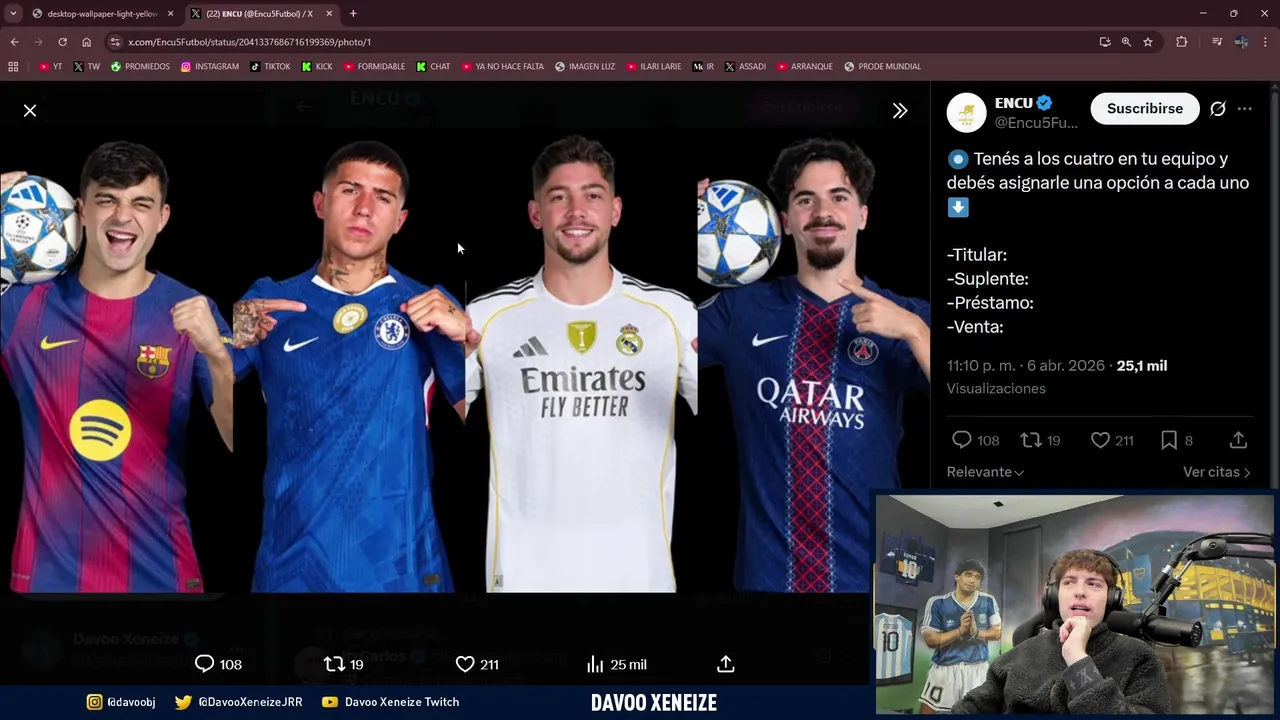1280x720 pixels.
Task: Open the TIKTOK bookmark
Action: 270,67
